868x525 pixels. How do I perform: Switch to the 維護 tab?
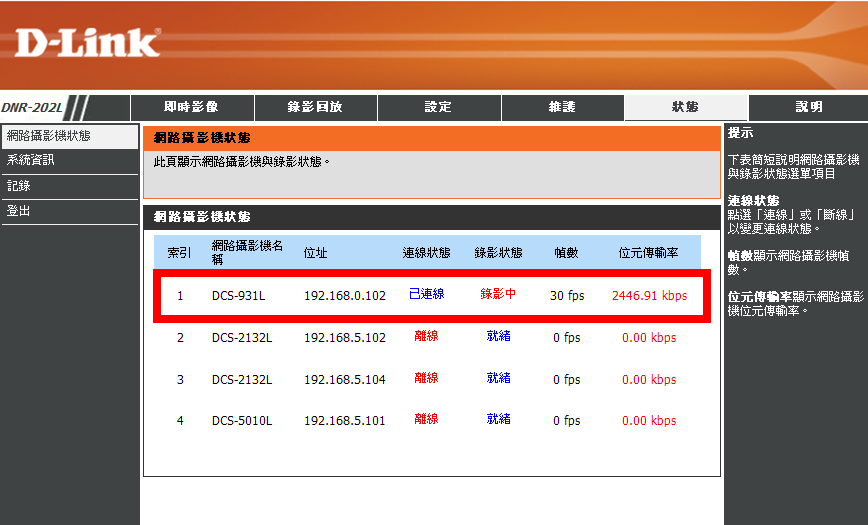tap(563, 107)
